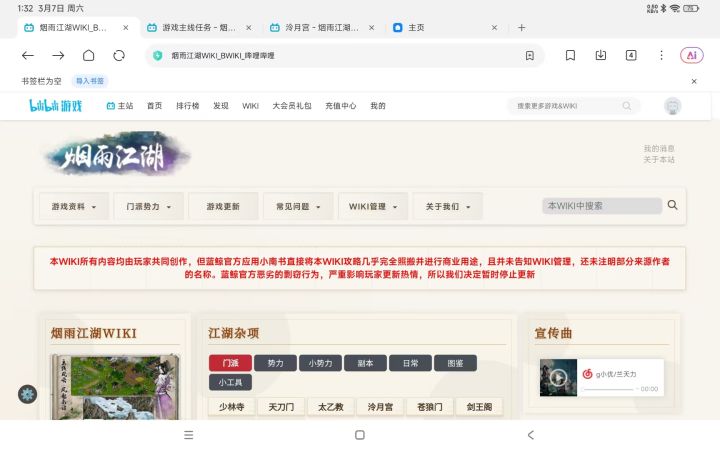Select the 小势力 category tab
The width and height of the screenshot is (720, 450).
coord(320,363)
